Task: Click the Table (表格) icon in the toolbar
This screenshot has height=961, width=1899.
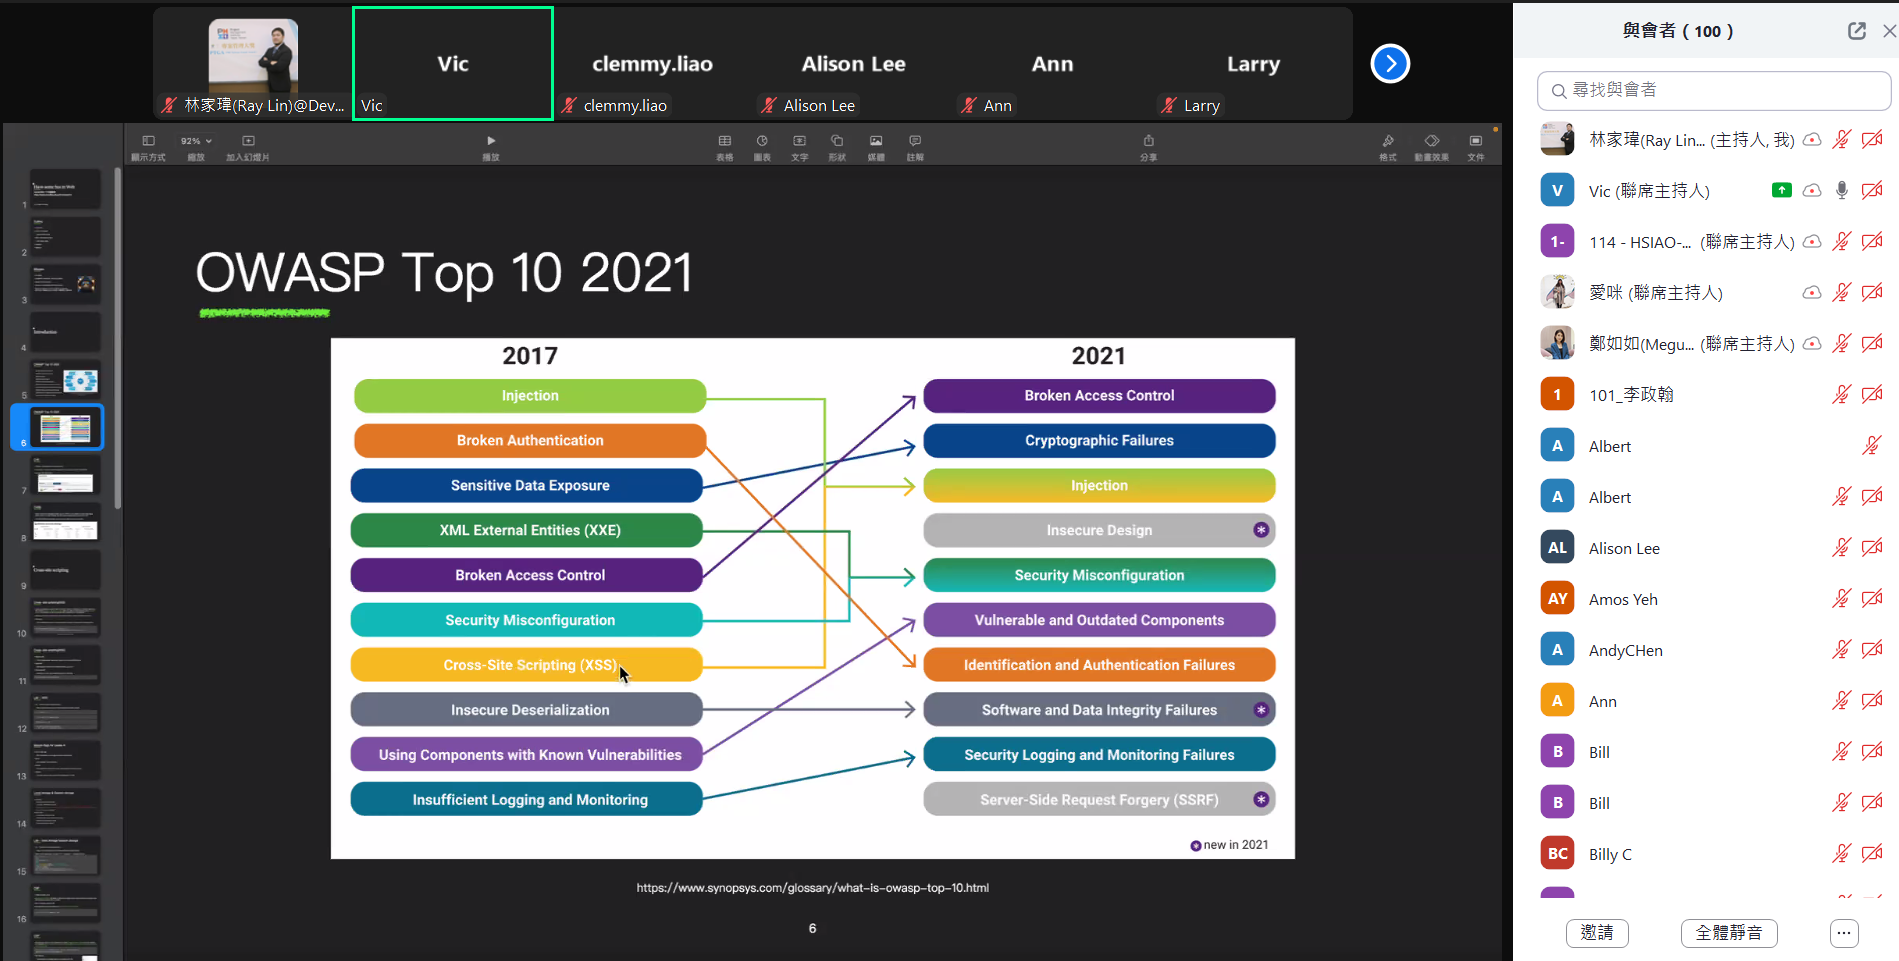Action: coord(725,142)
